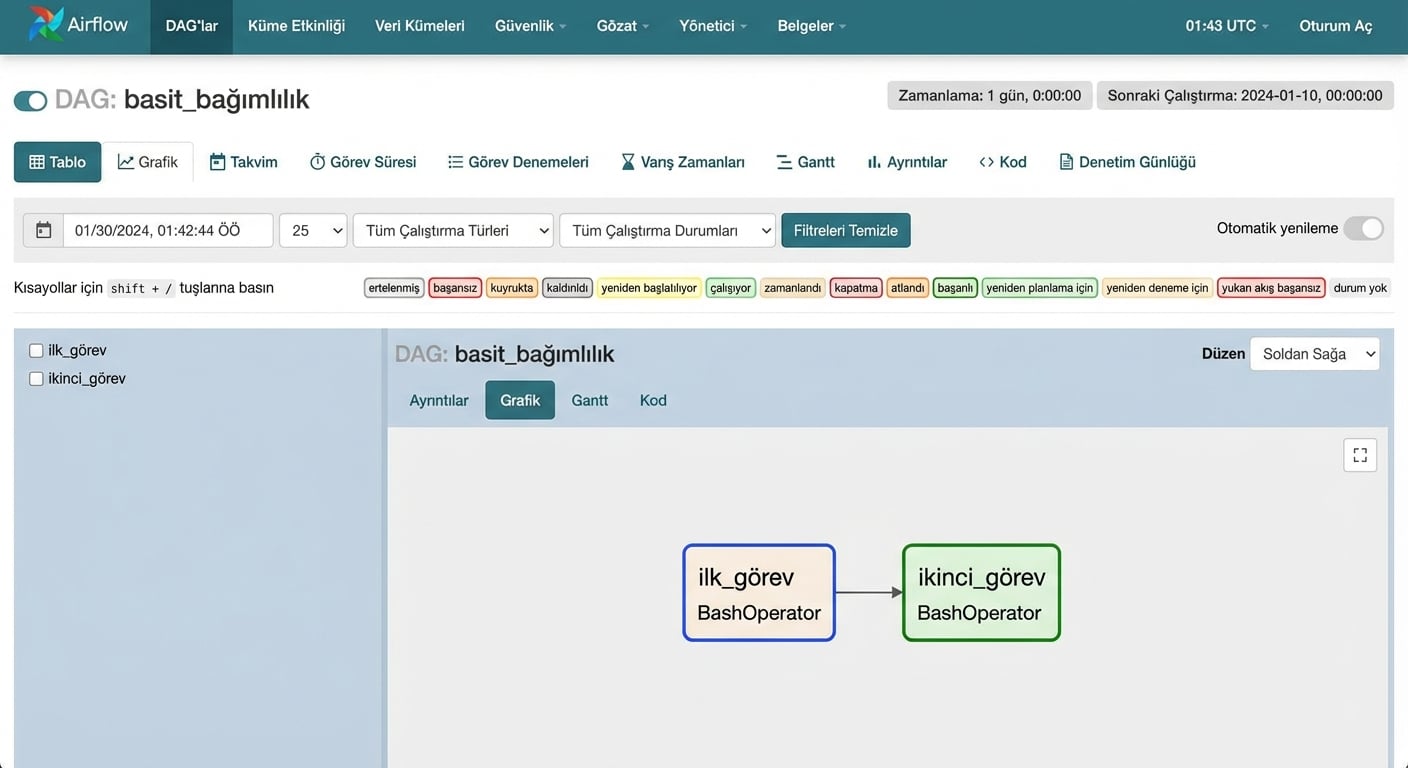
Task: Open the Gantt chart view
Action: pyautogui.click(x=805, y=162)
